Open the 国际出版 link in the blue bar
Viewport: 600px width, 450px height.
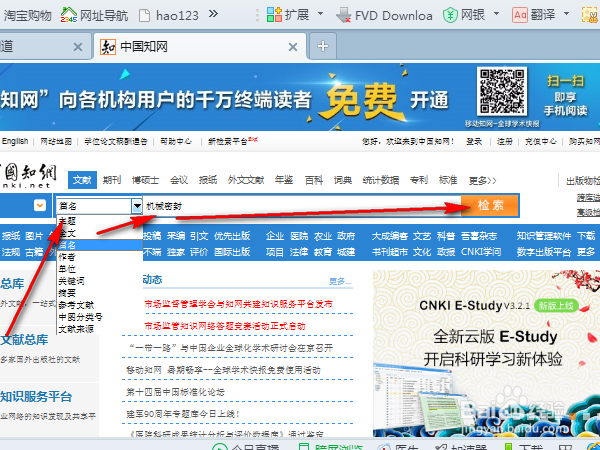[232, 252]
